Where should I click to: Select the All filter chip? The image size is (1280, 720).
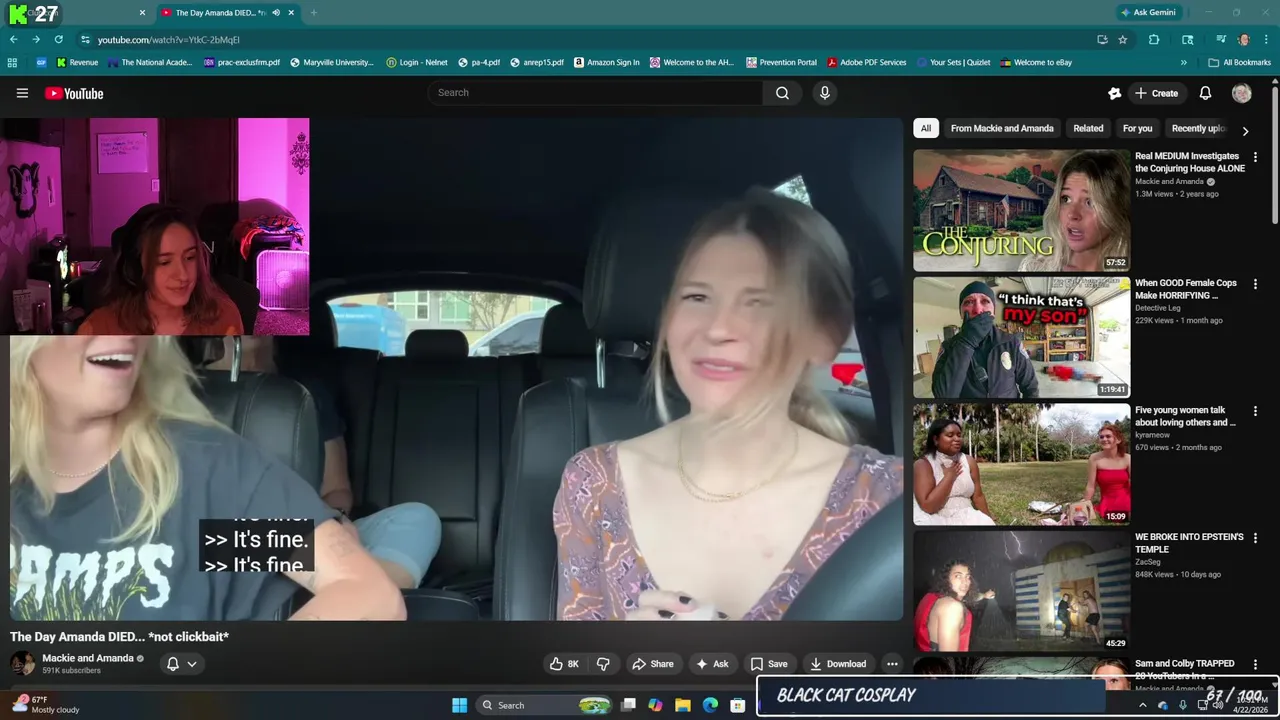pos(926,128)
